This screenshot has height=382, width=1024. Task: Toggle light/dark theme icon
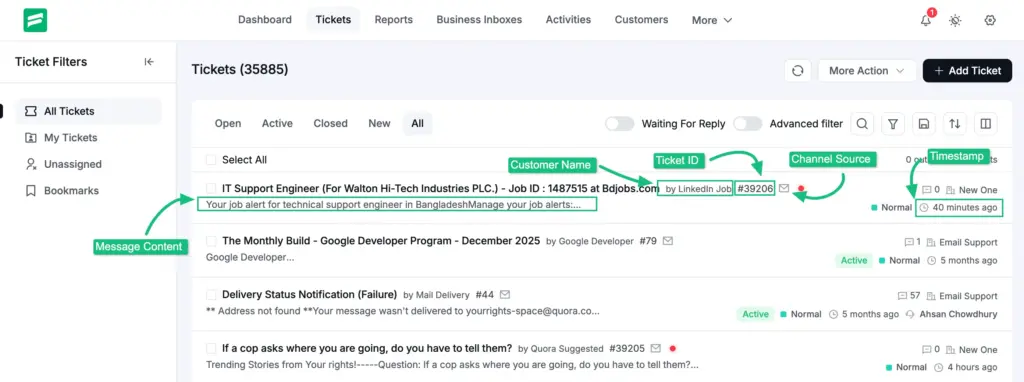(x=955, y=20)
